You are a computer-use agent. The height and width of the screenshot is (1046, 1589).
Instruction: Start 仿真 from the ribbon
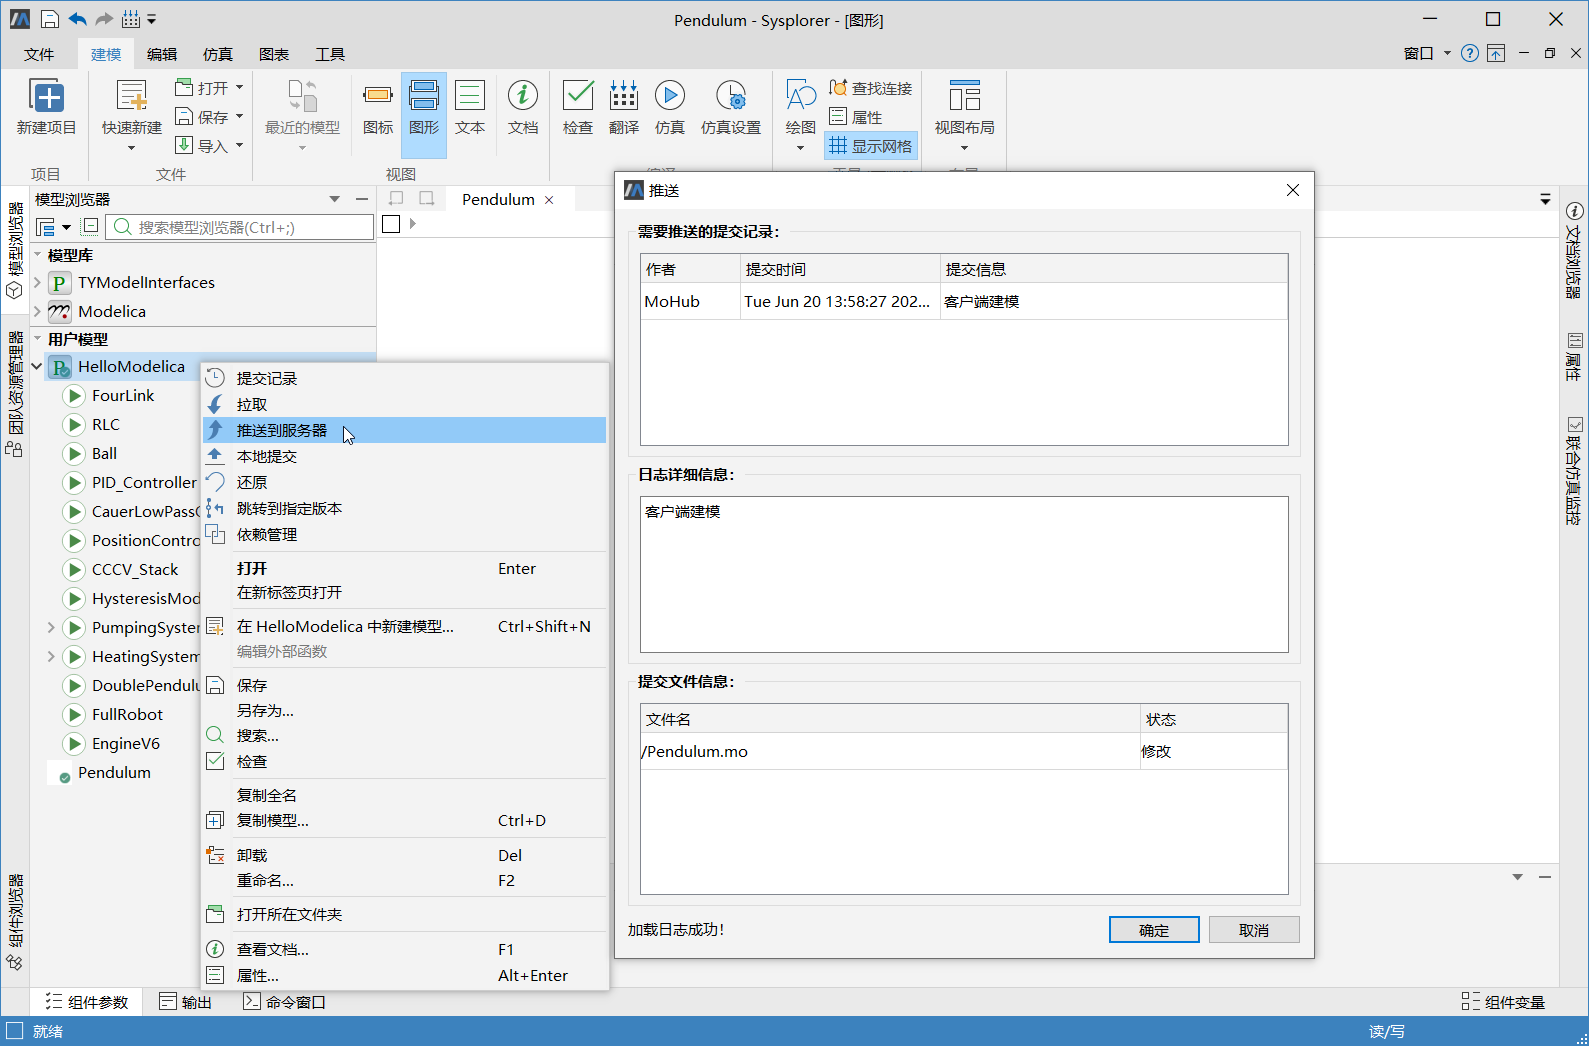670,95
